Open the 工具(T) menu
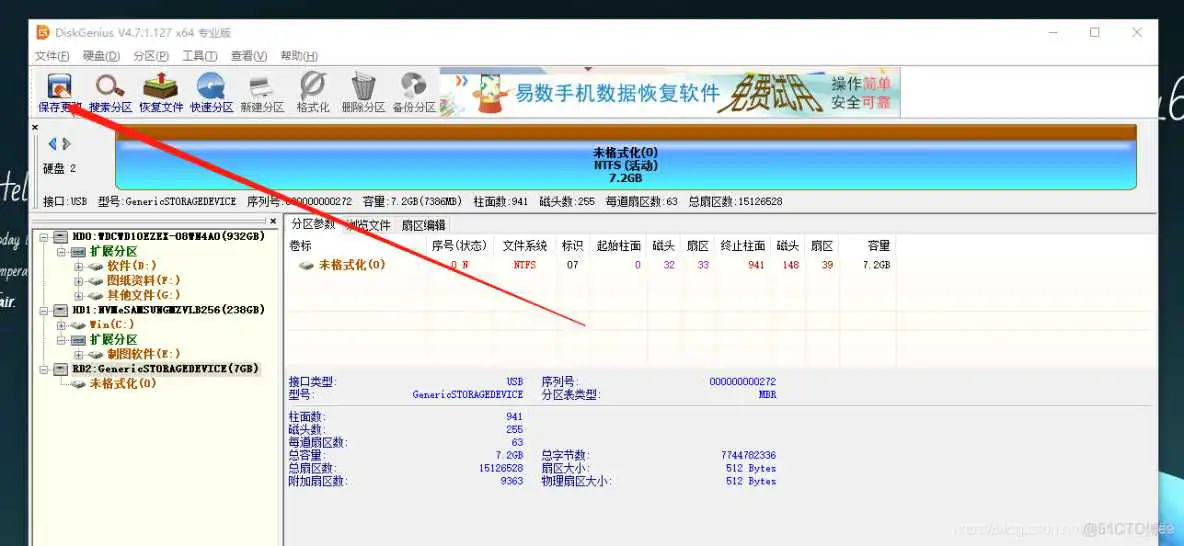 coord(199,56)
